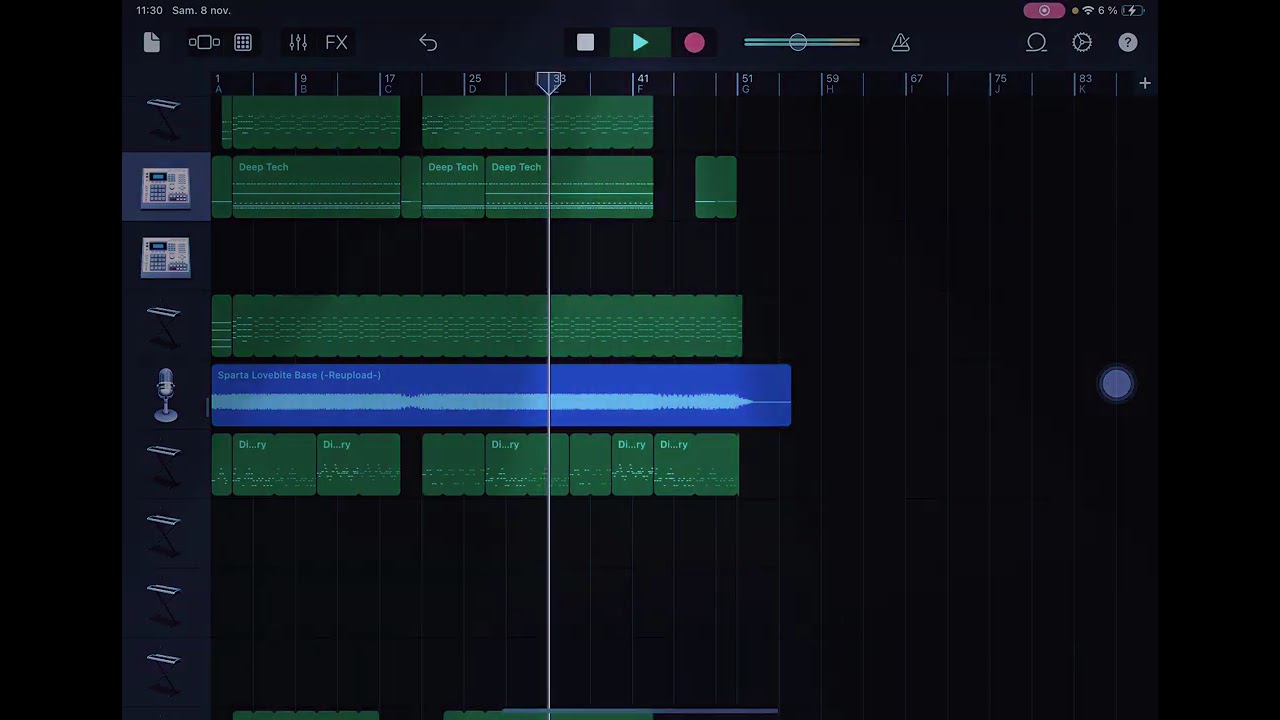Jump to bar 41 section F on ruler
Viewport: 1280px width, 720px height.
[x=642, y=83]
